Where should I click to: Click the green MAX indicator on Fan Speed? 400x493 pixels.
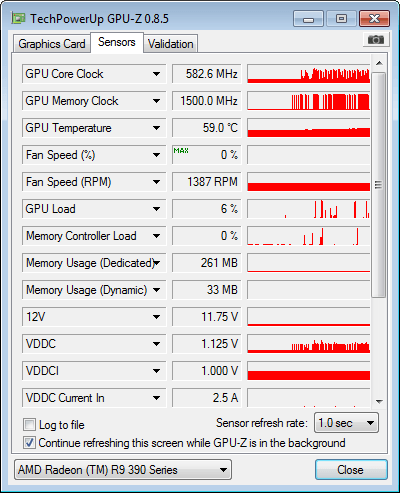(x=181, y=151)
